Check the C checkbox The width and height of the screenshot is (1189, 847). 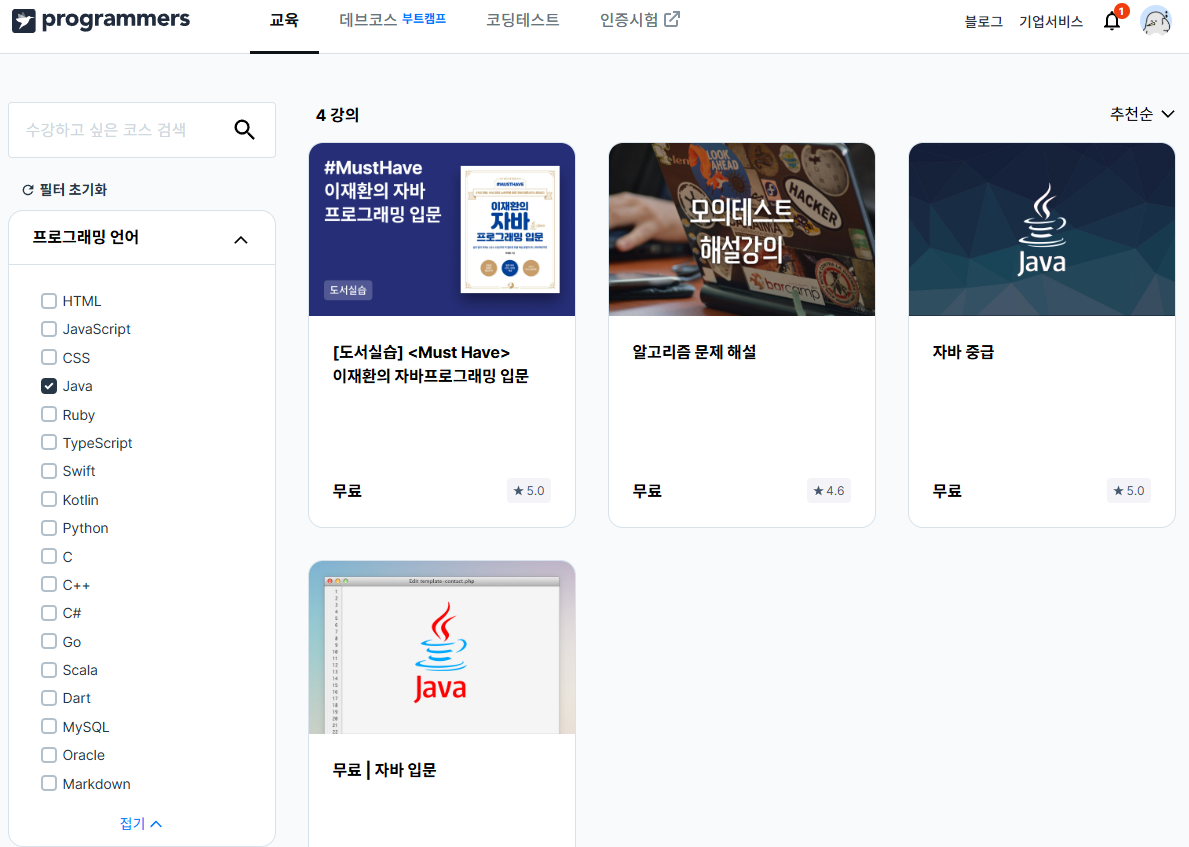pos(49,556)
